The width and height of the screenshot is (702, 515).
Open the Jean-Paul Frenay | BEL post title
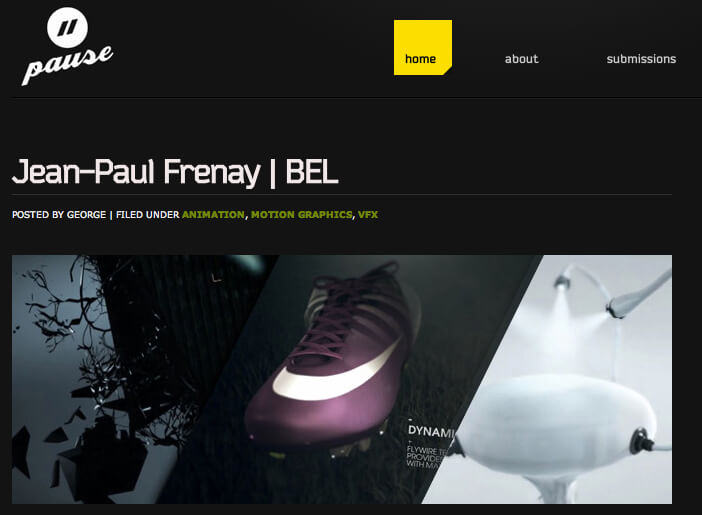[175, 172]
